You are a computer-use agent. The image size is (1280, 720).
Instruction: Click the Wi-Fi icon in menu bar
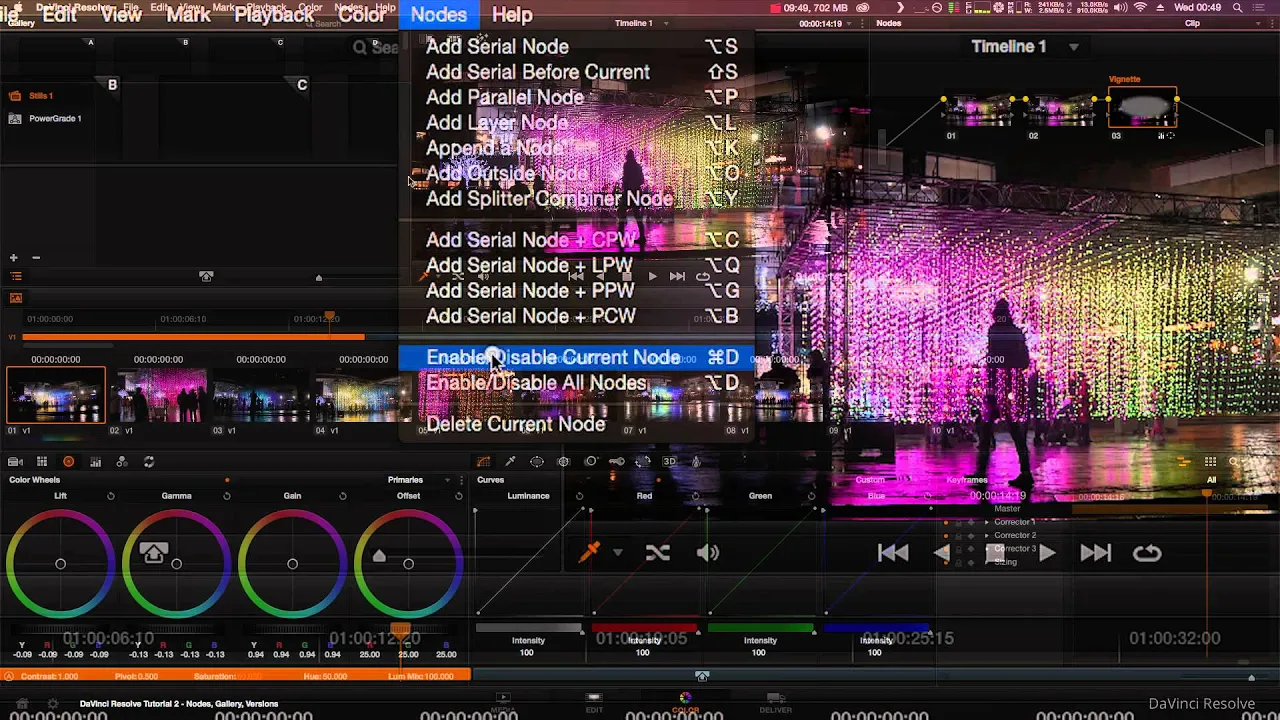point(1141,8)
